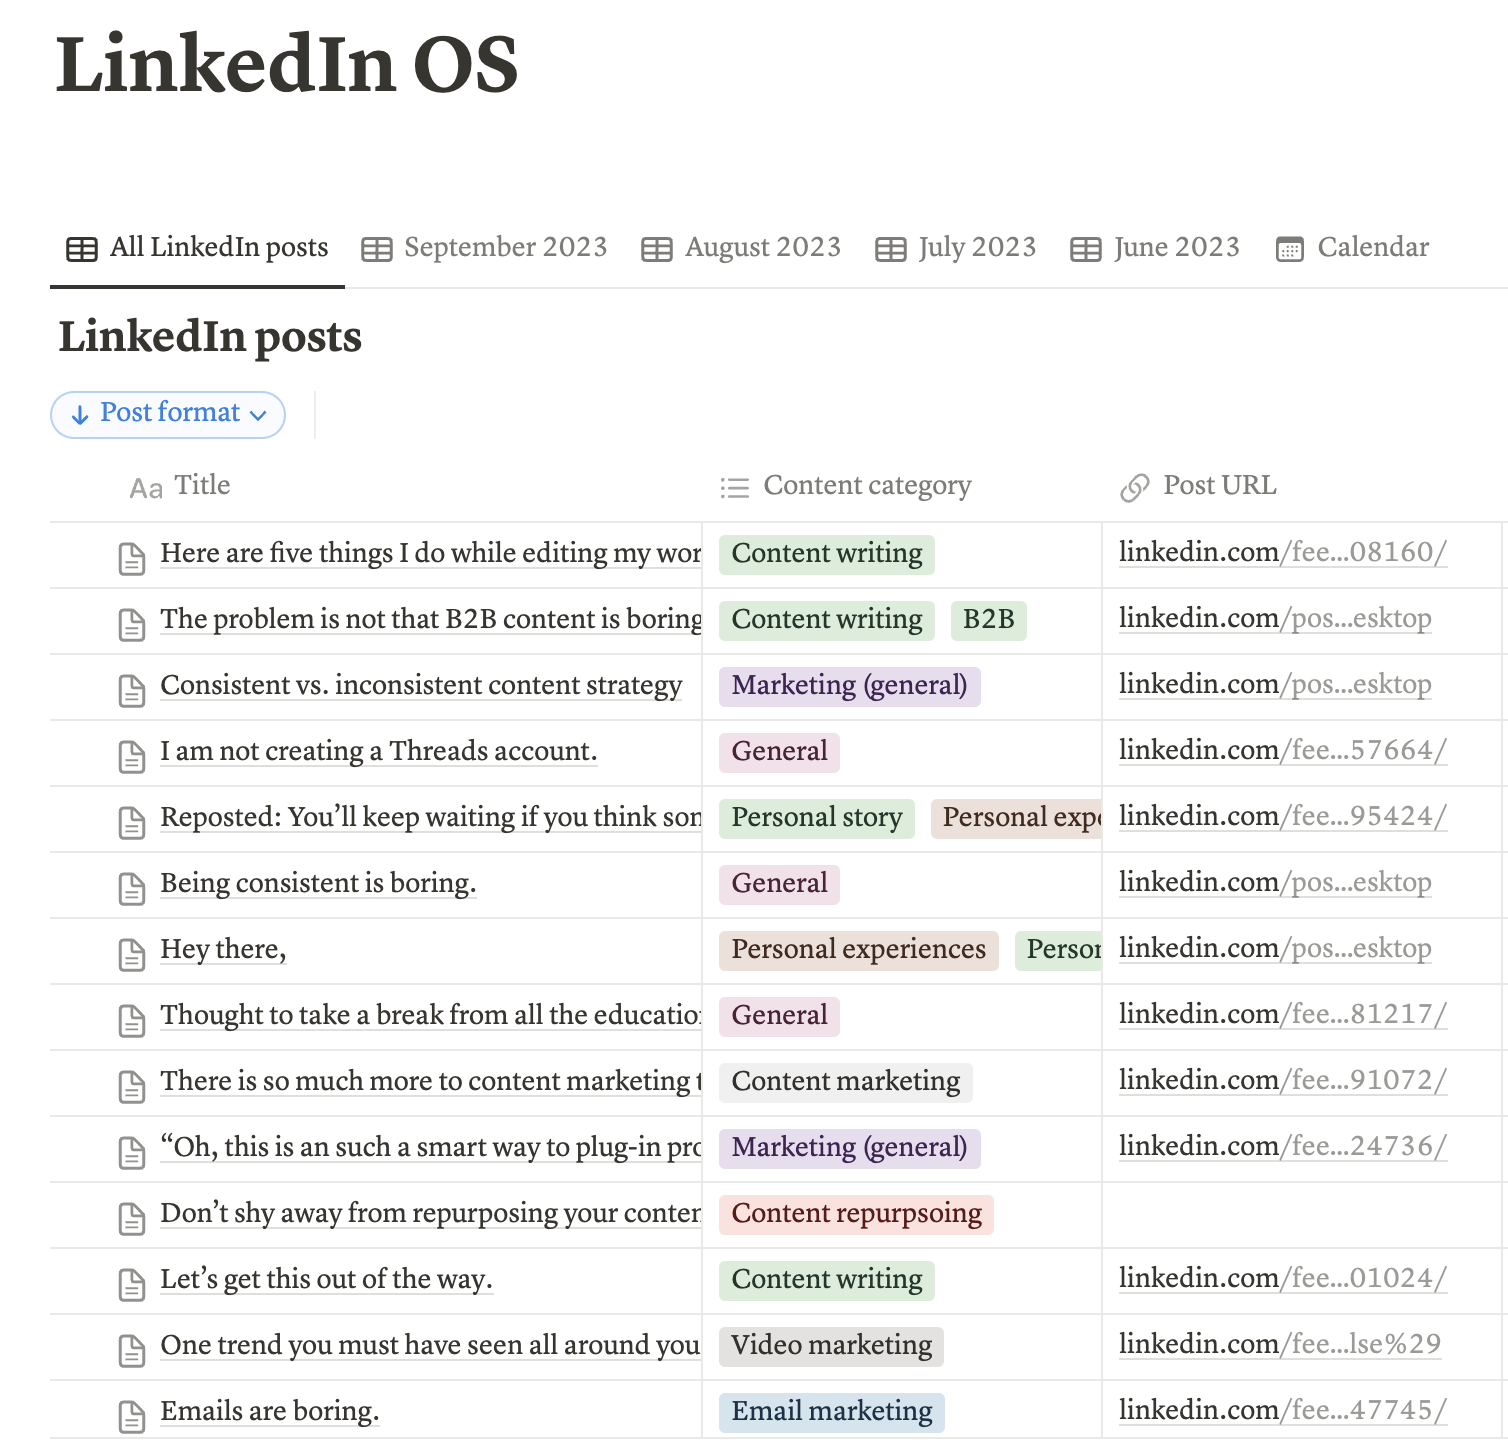Click table icon of September 2023 view

click(377, 249)
